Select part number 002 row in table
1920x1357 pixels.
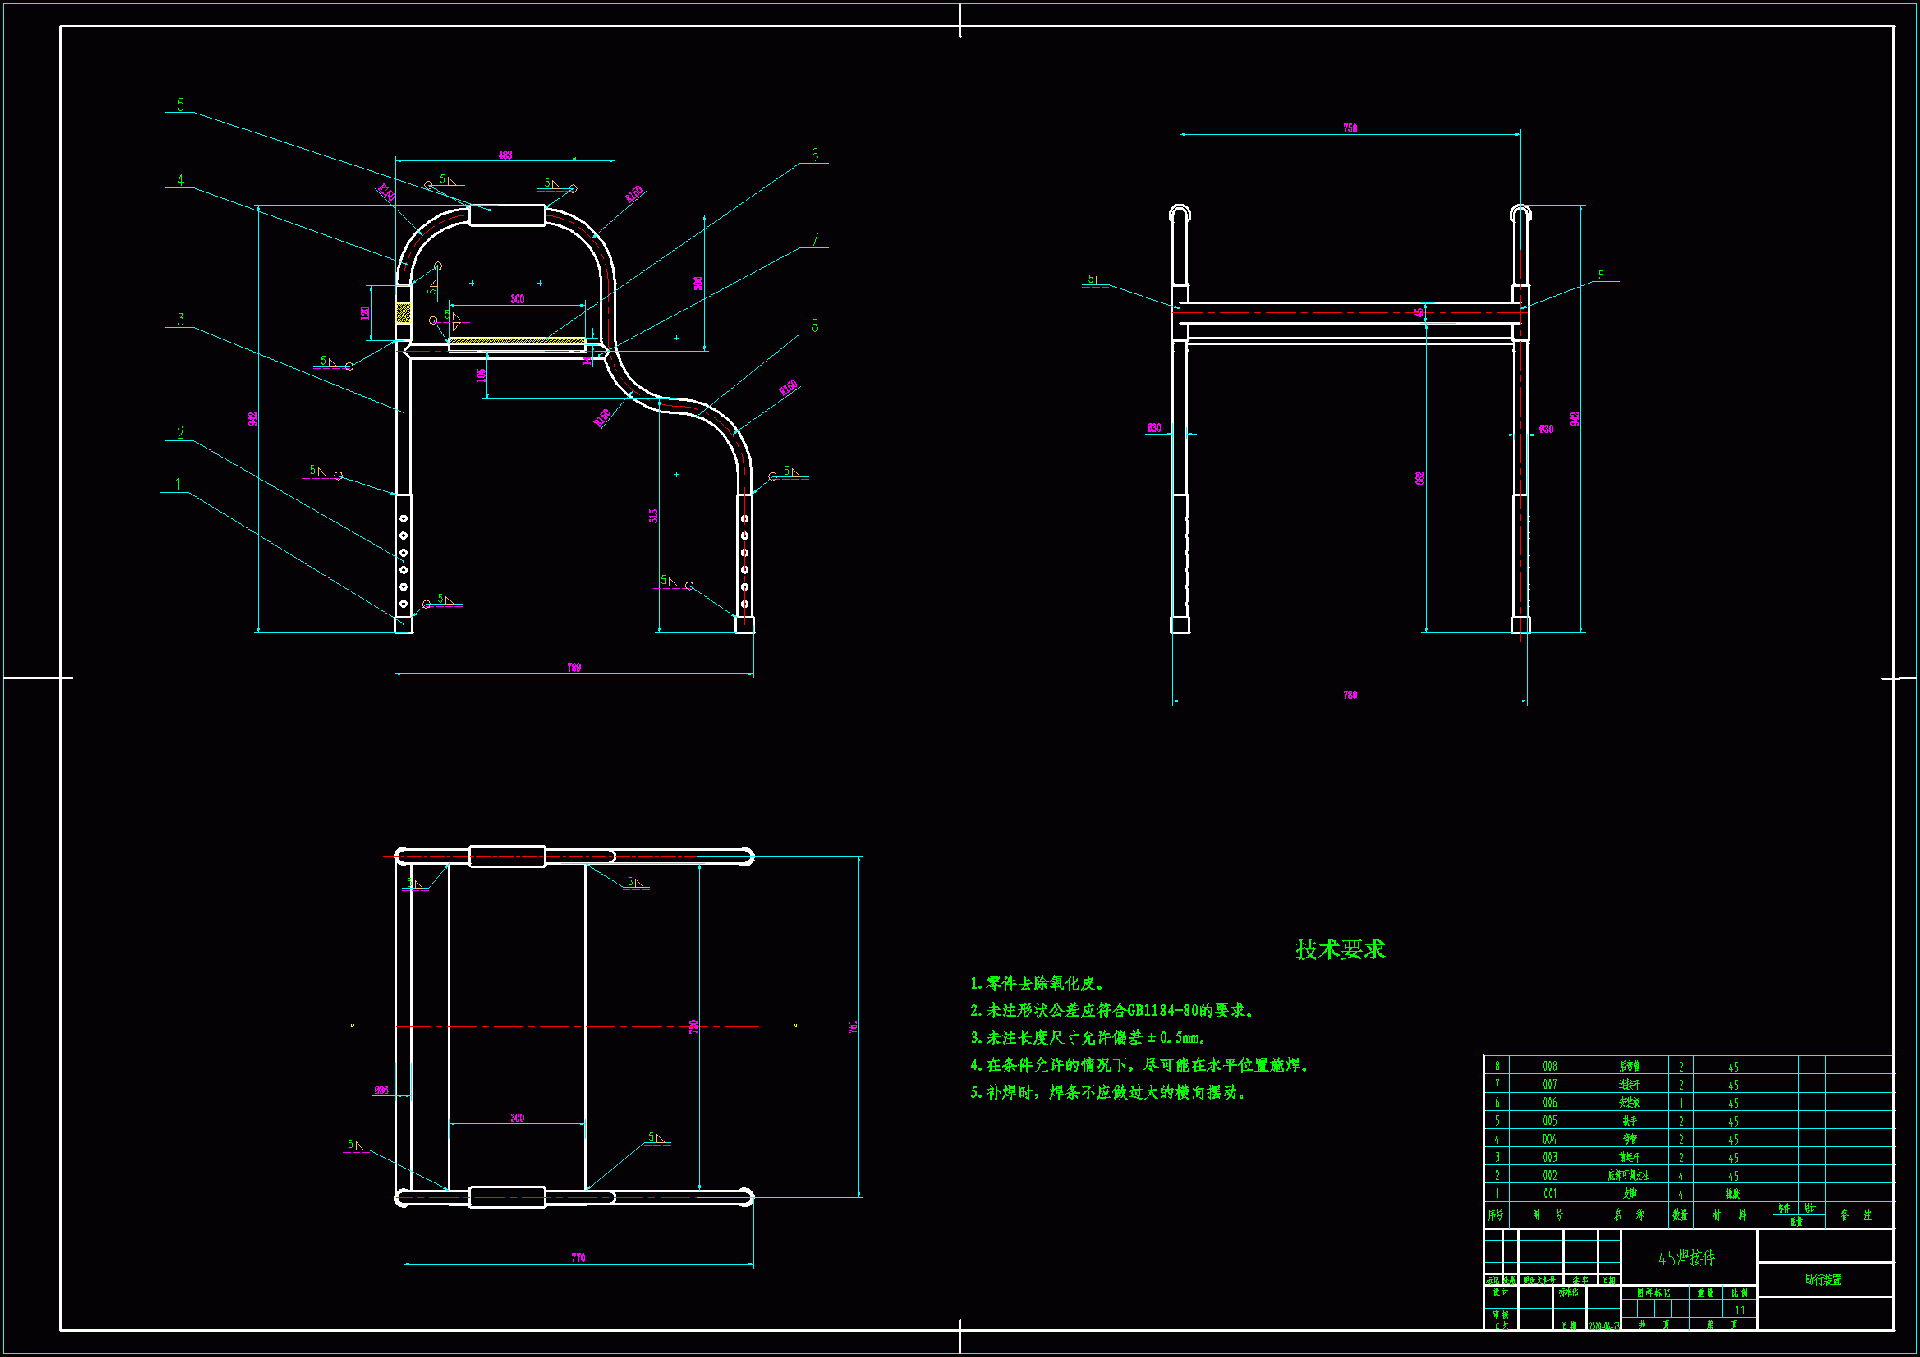(1549, 1175)
